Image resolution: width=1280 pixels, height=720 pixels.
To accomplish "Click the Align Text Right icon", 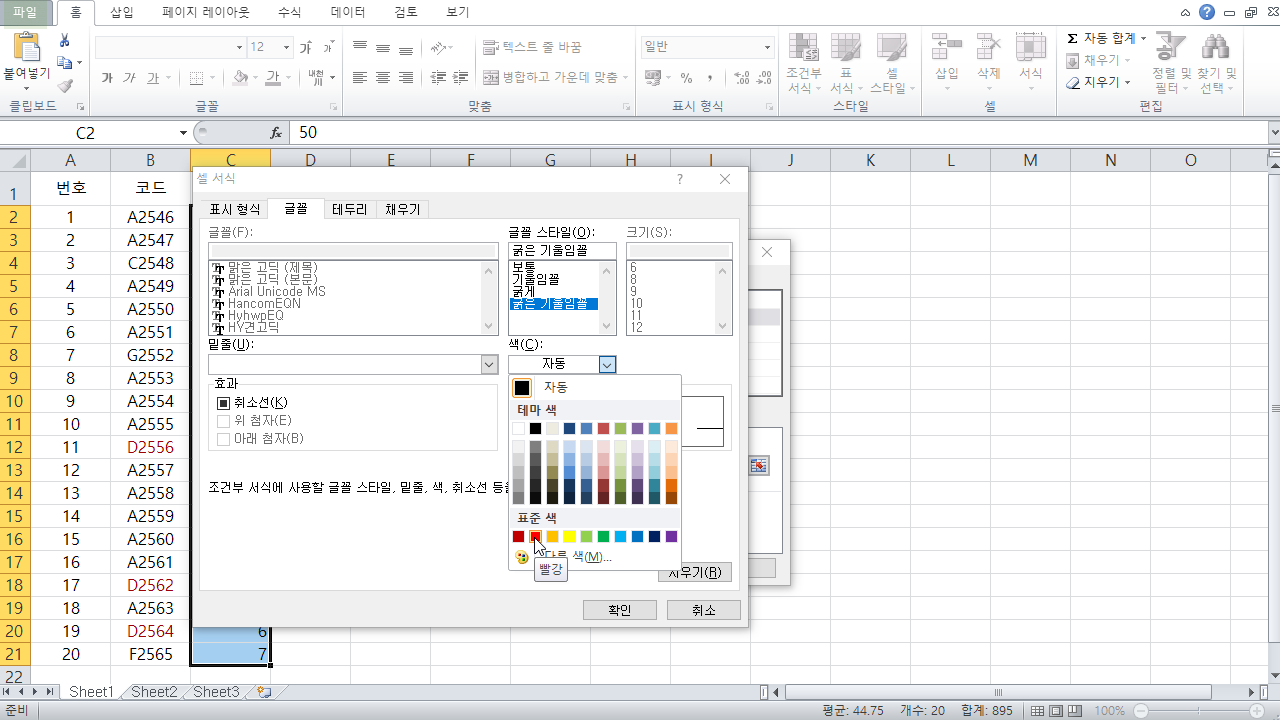I will (406, 78).
